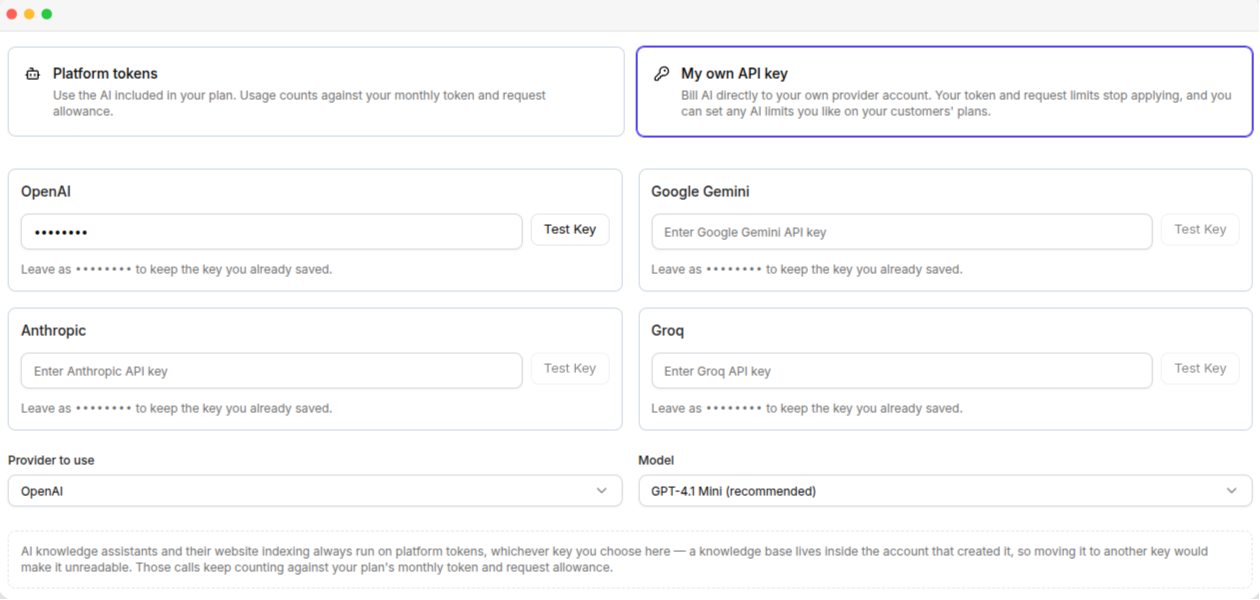Minimize the window with the yellow button
The height and width of the screenshot is (600, 1260).
coord(29,14)
